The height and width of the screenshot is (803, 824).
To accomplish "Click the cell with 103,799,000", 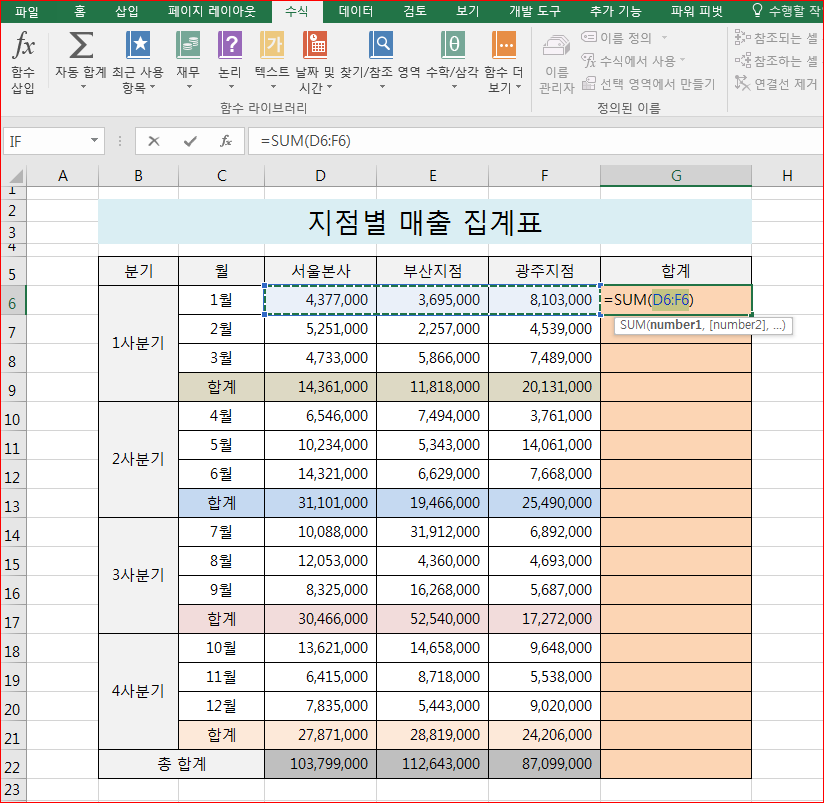I will pyautogui.click(x=321, y=764).
